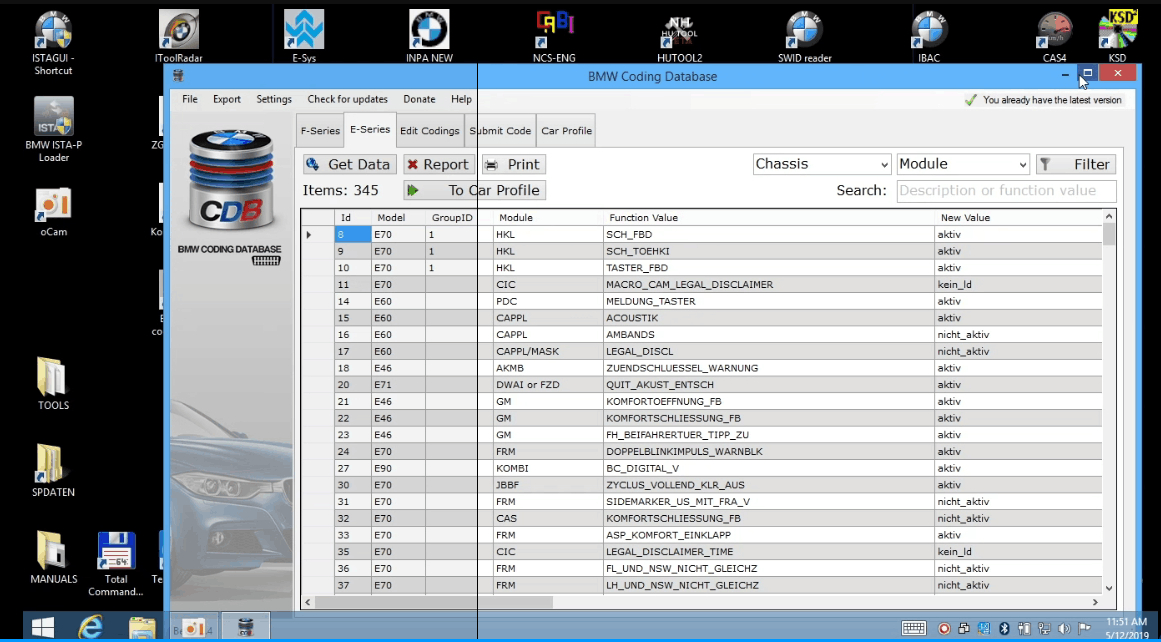Expand the Module dropdown
This screenshot has height=642, width=1161.
[963, 164]
